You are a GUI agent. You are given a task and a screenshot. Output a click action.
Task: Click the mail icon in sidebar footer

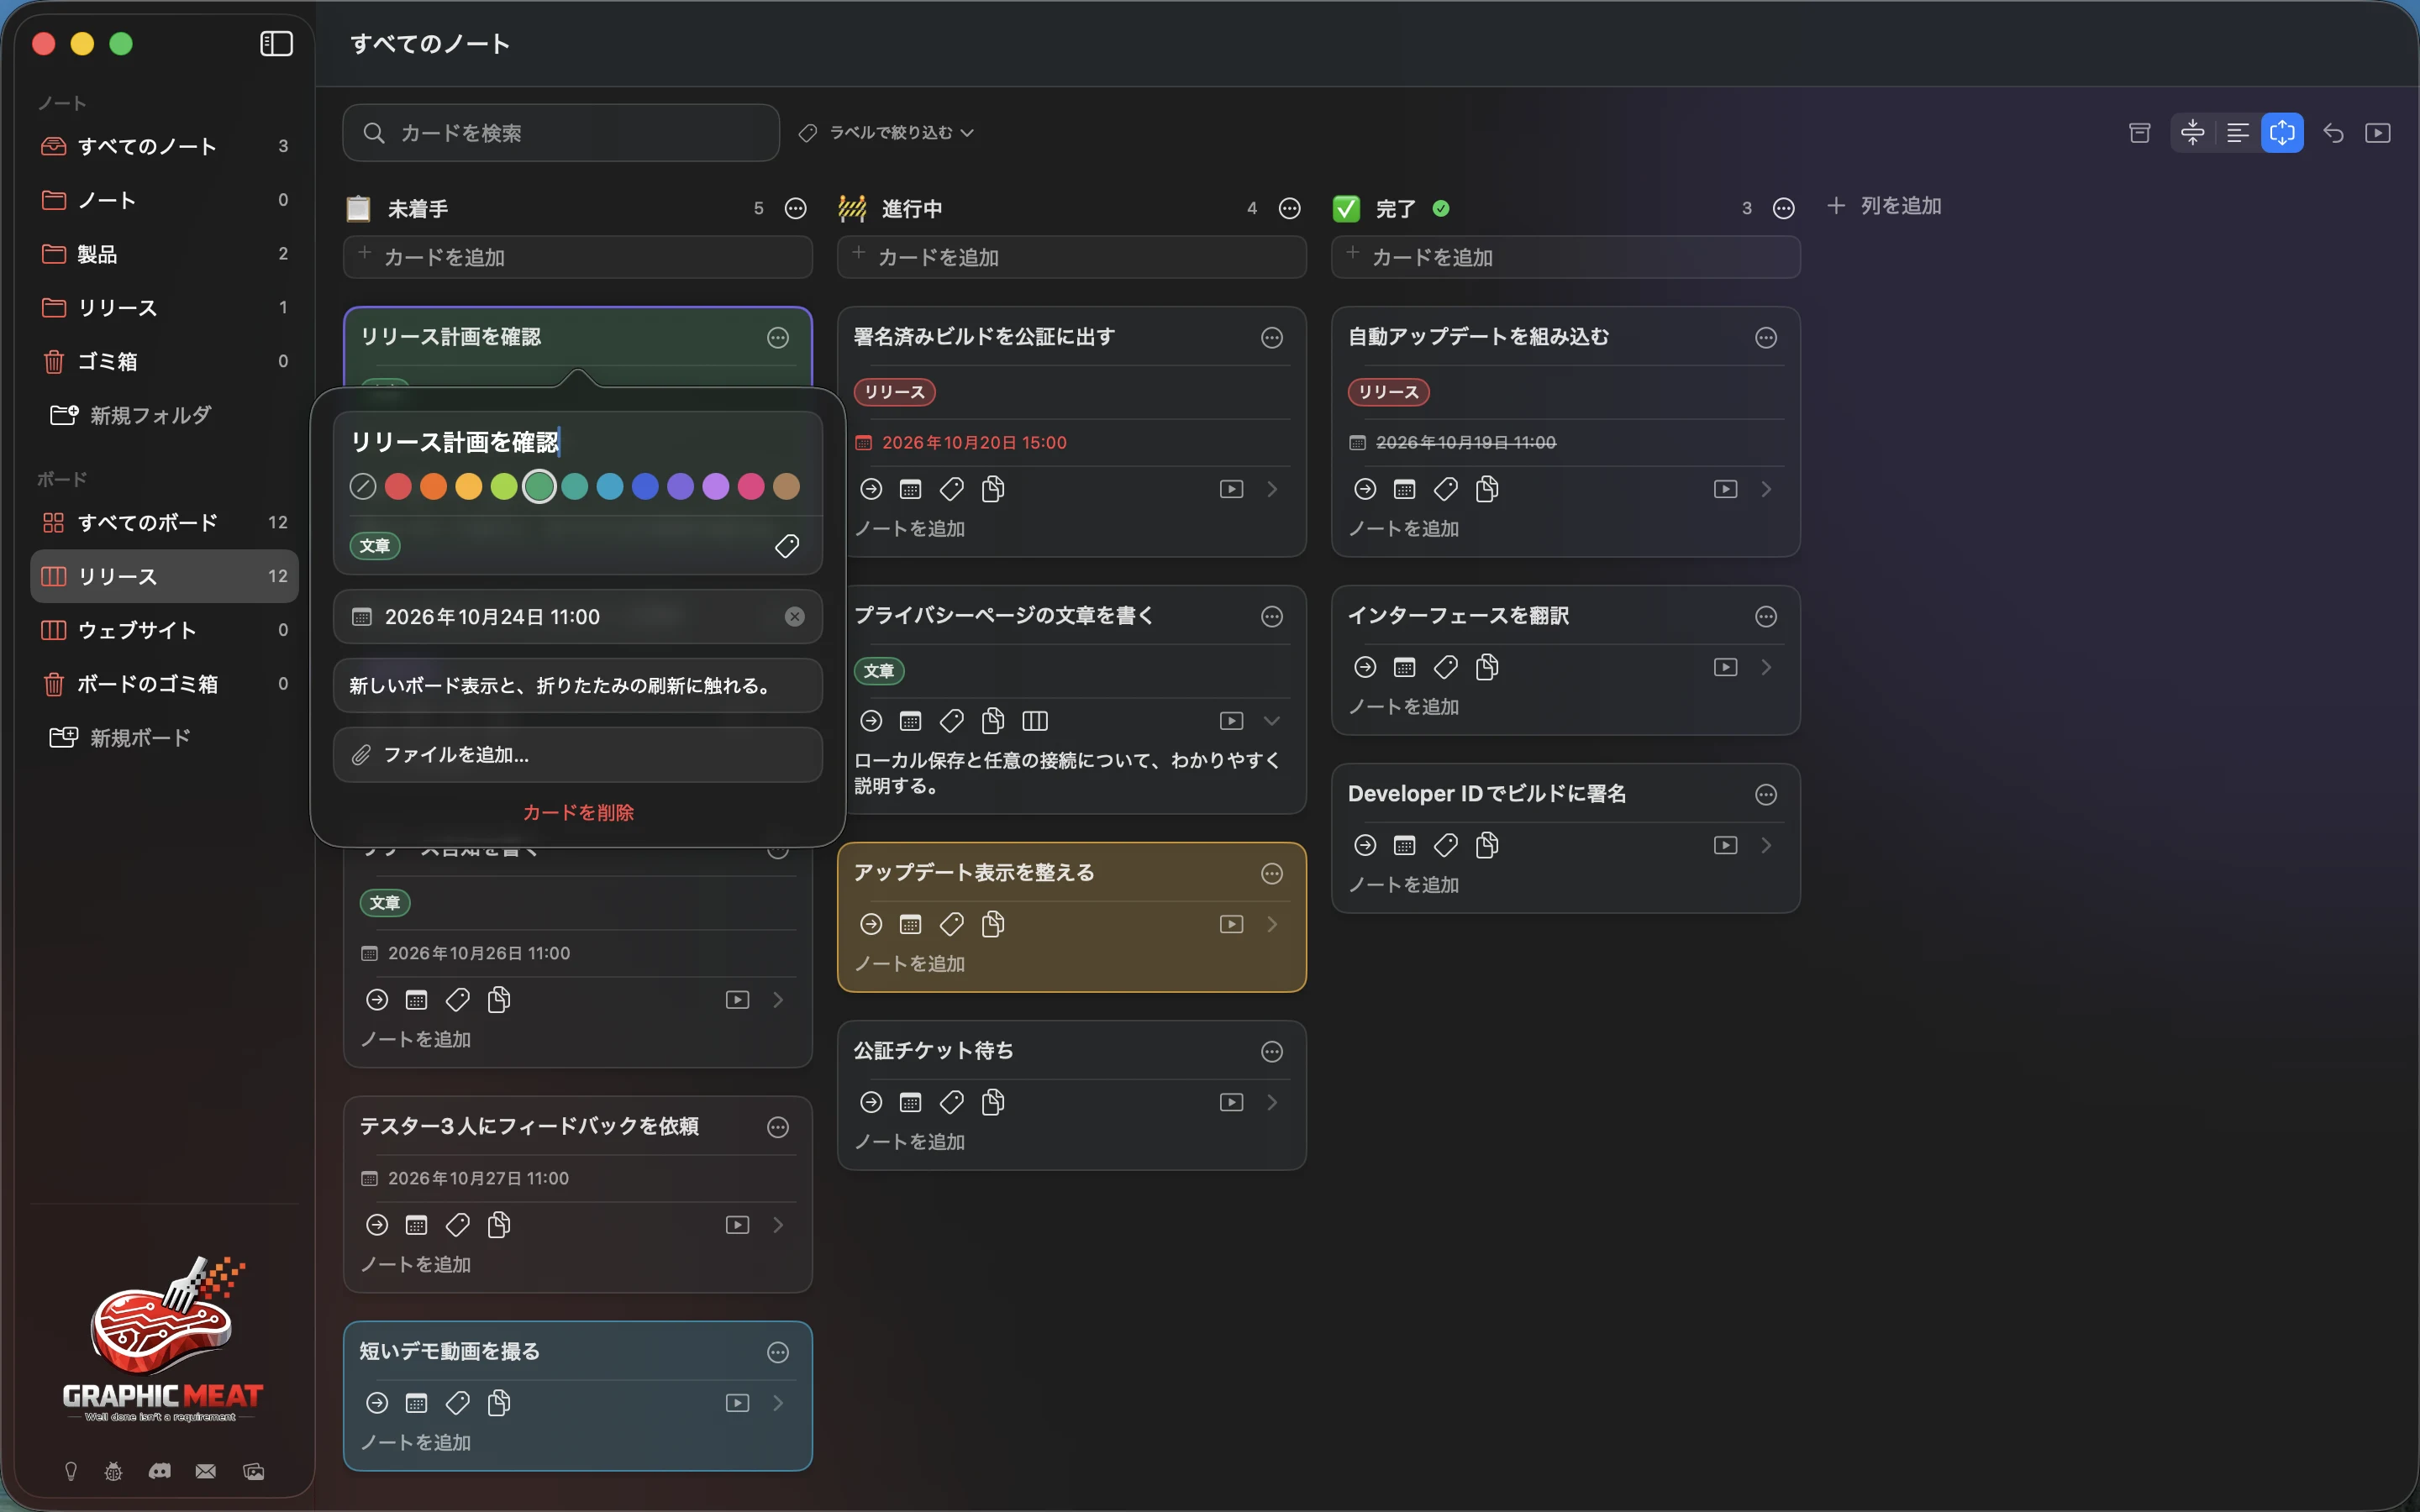[206, 1471]
